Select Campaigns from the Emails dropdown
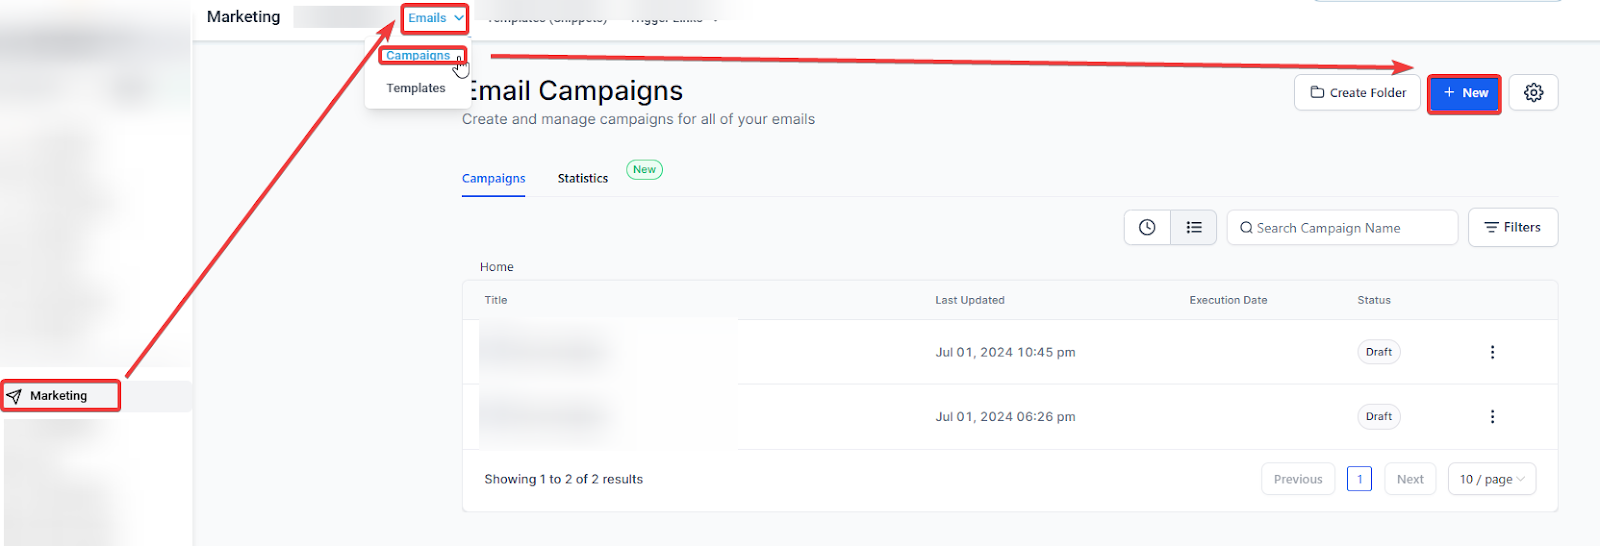1600x546 pixels. 418,56
